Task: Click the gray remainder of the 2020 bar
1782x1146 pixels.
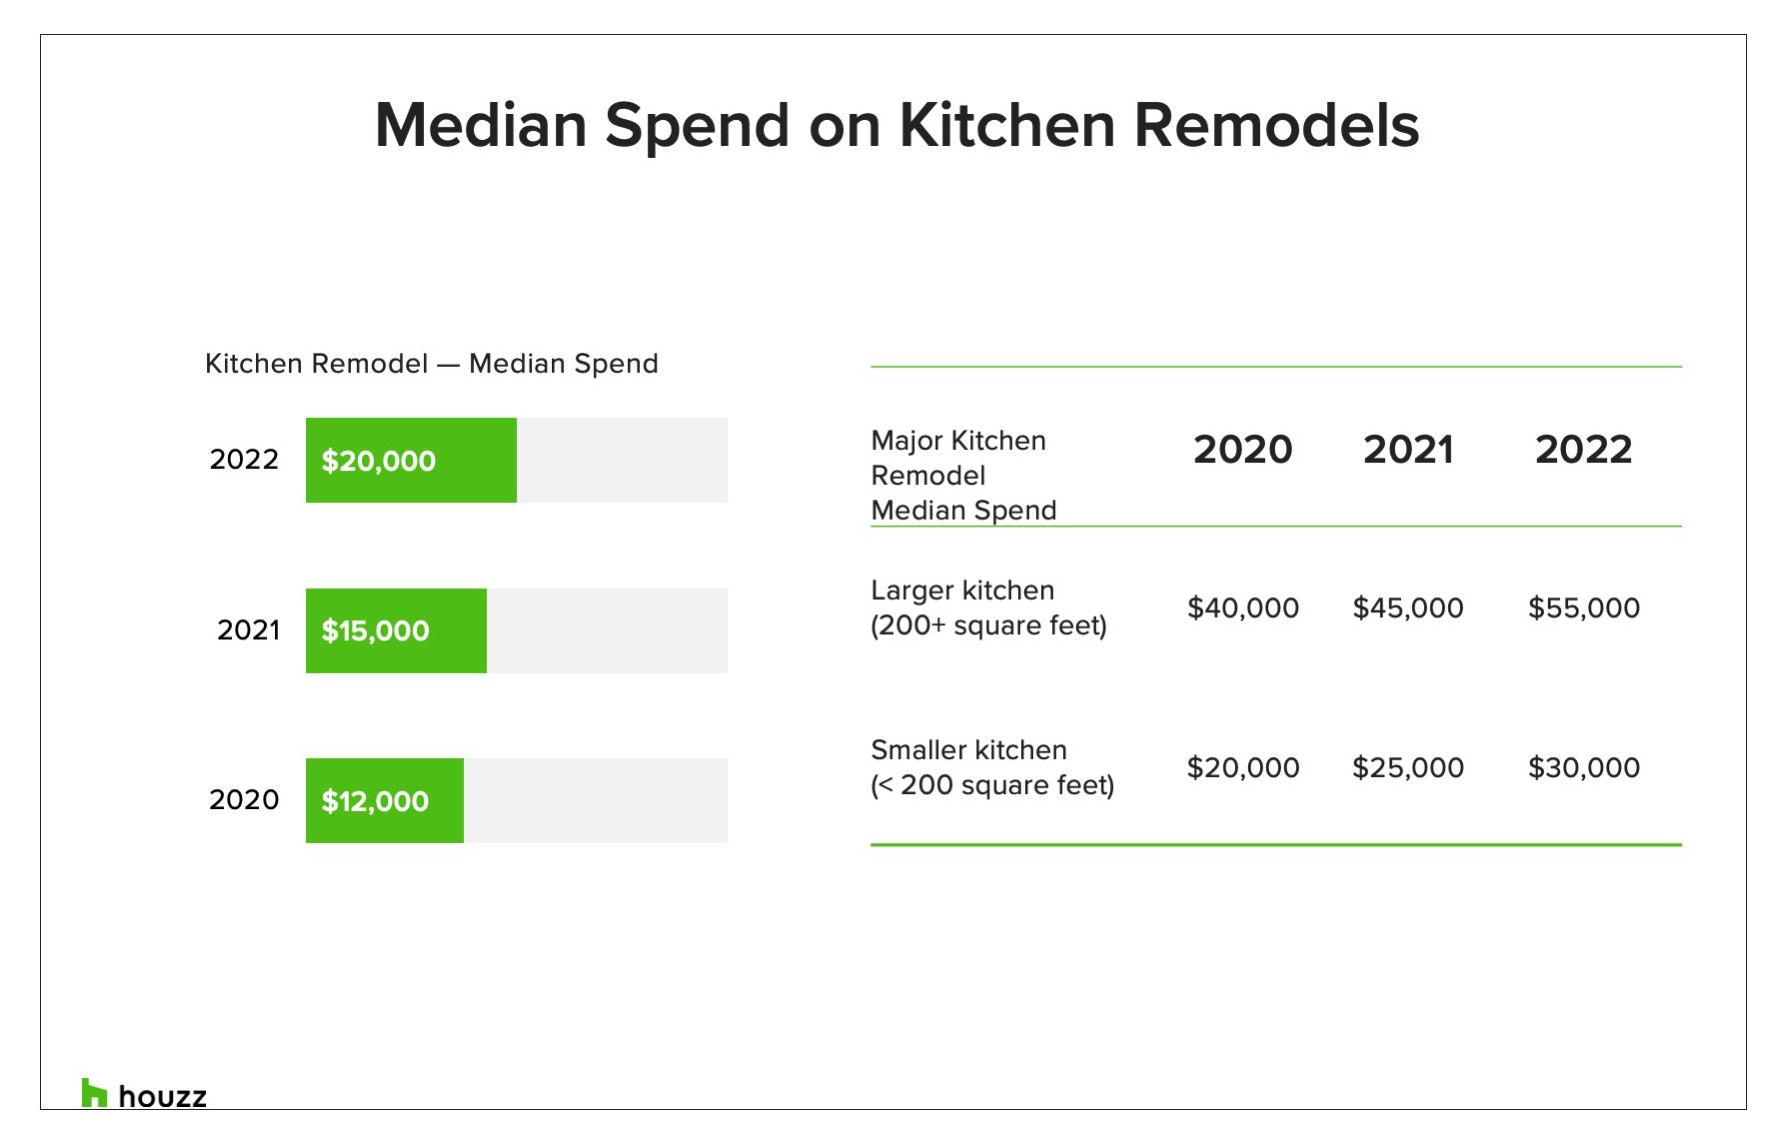Action: click(596, 800)
